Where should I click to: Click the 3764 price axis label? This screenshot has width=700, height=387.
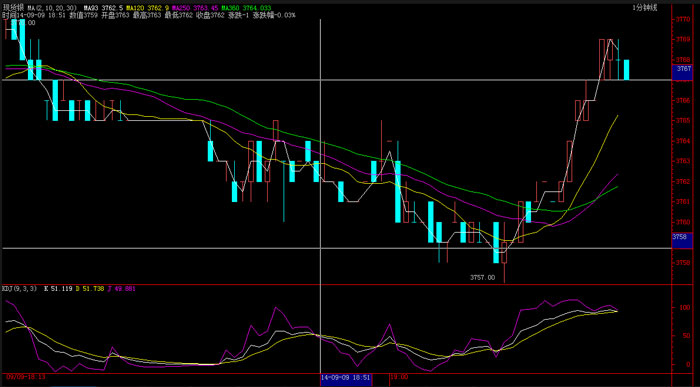point(683,141)
